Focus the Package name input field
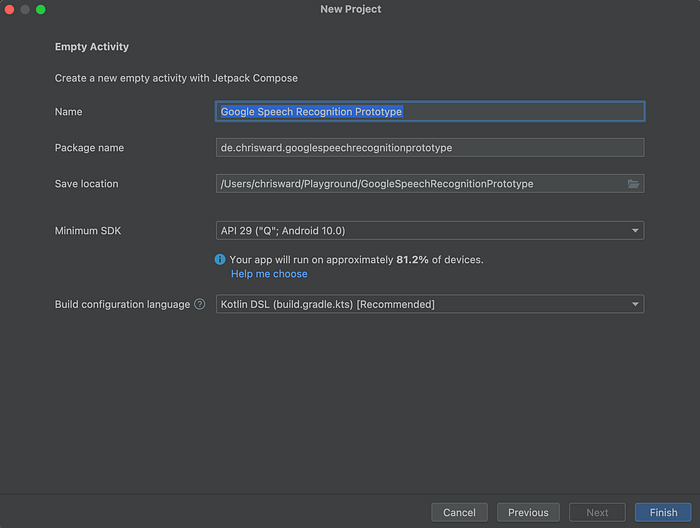The height and width of the screenshot is (528, 700). (x=430, y=148)
